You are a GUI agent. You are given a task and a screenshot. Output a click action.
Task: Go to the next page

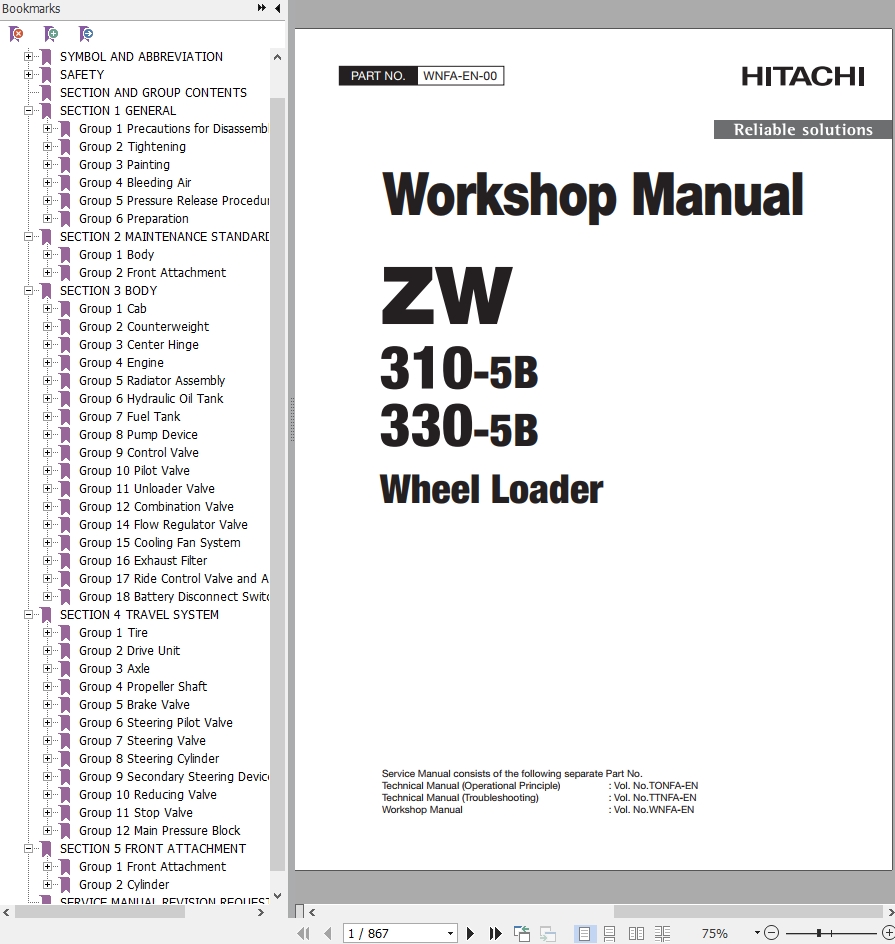[471, 933]
